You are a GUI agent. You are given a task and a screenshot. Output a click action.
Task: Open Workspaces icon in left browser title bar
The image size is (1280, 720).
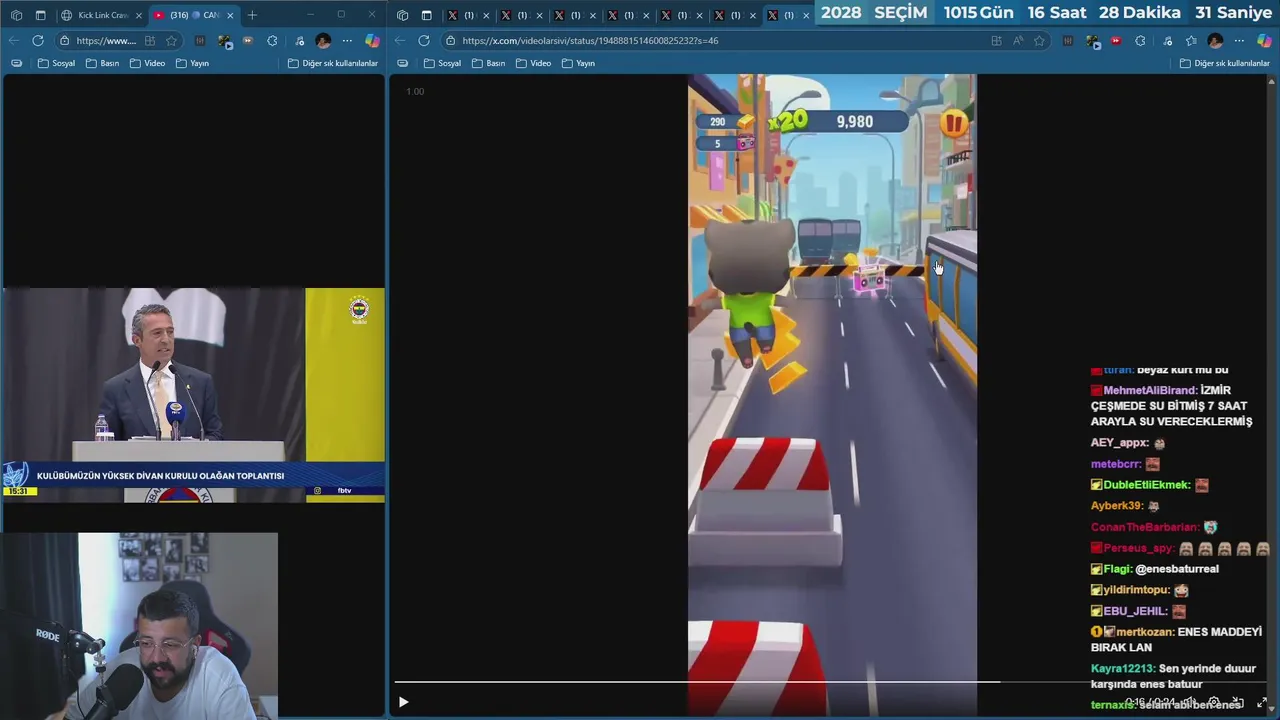(x=16, y=15)
